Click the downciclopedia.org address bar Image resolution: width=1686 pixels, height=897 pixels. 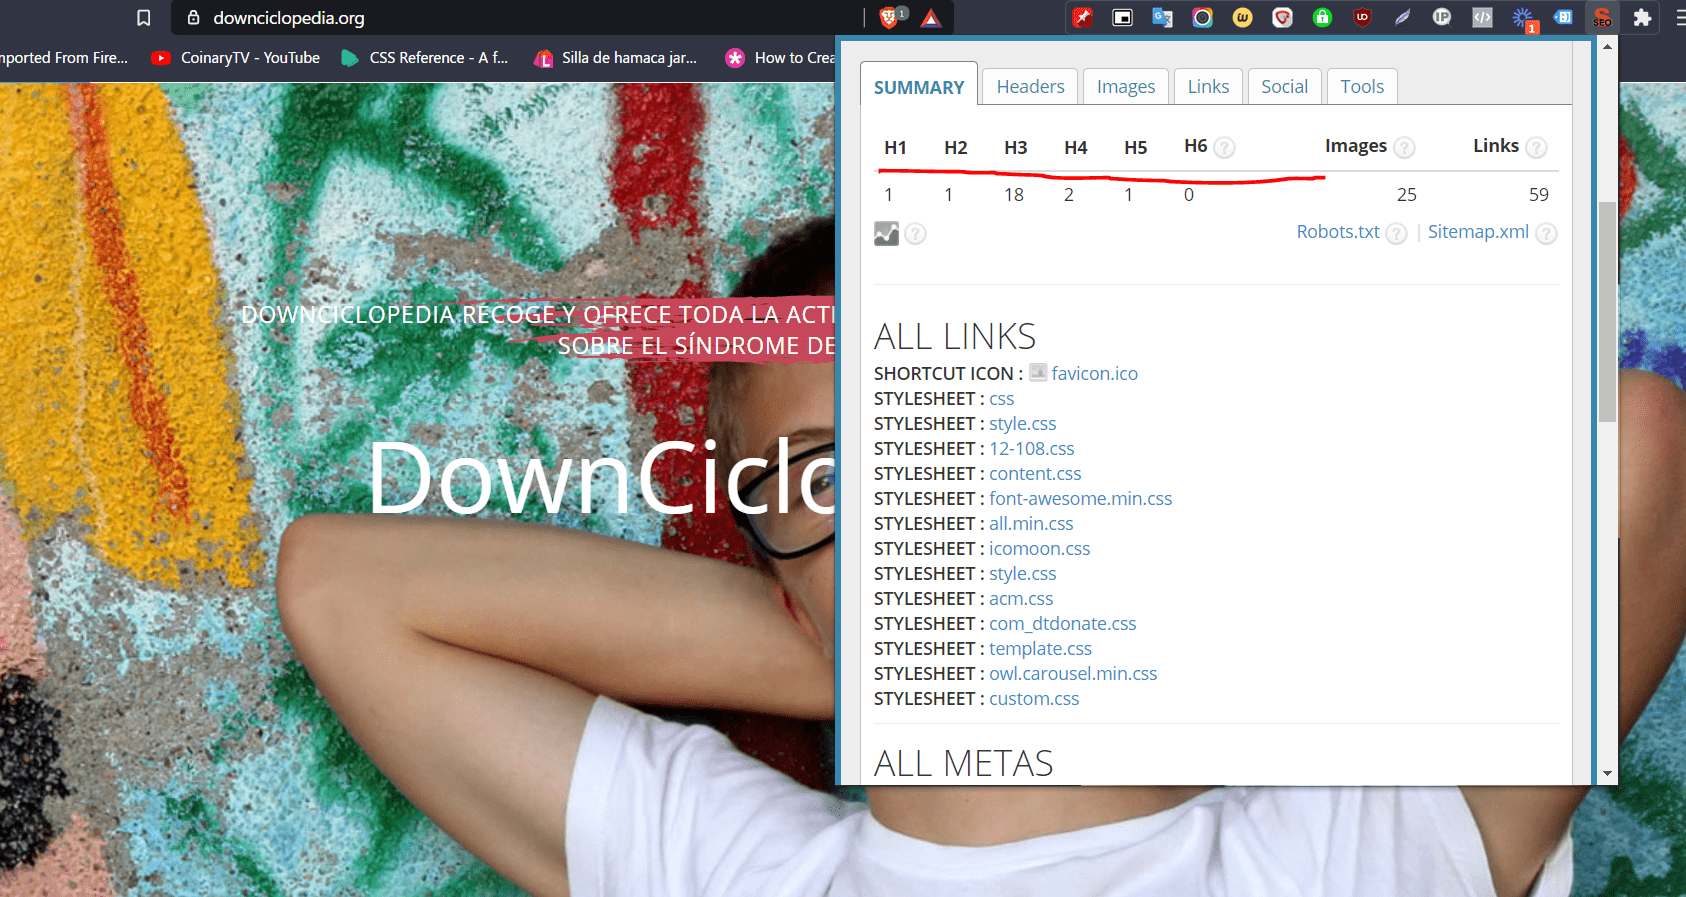520,18
